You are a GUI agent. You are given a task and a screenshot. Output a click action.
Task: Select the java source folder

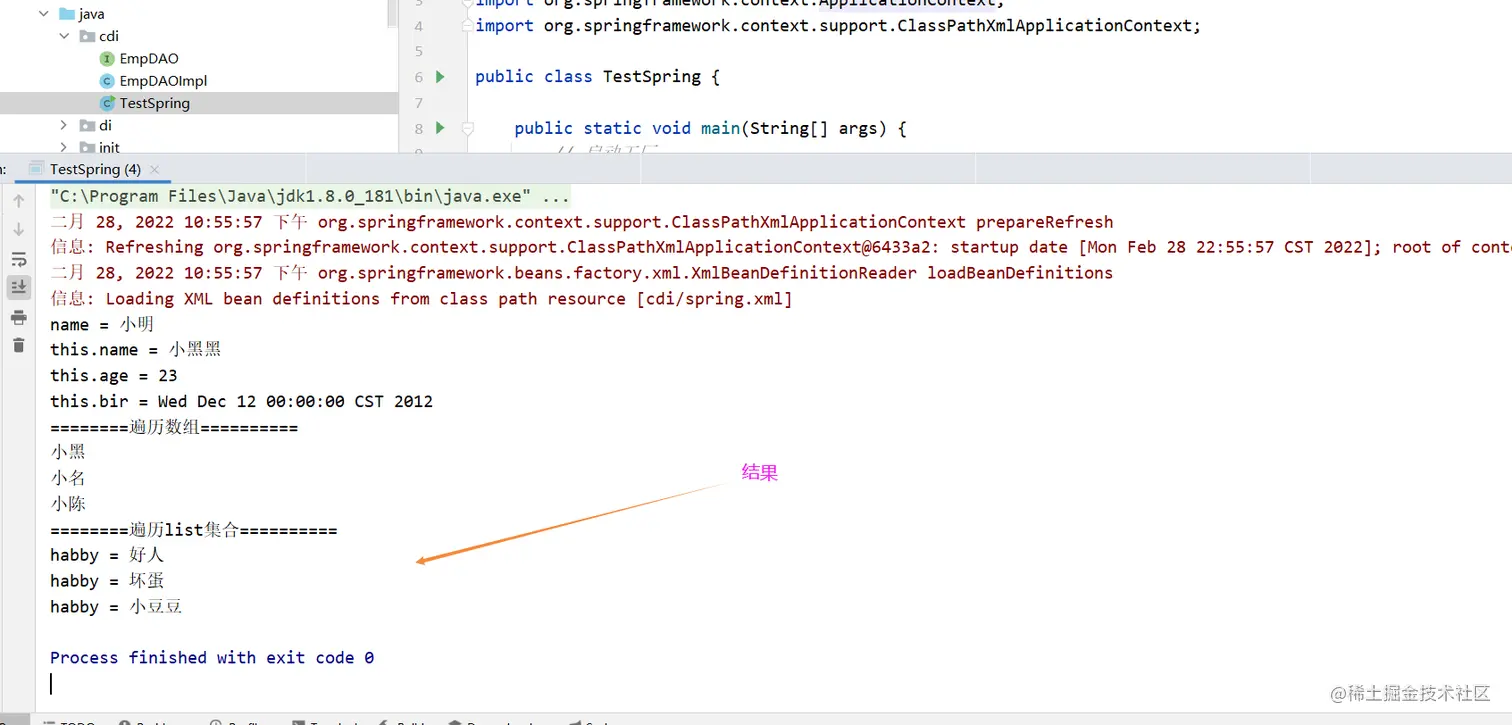coord(82,14)
